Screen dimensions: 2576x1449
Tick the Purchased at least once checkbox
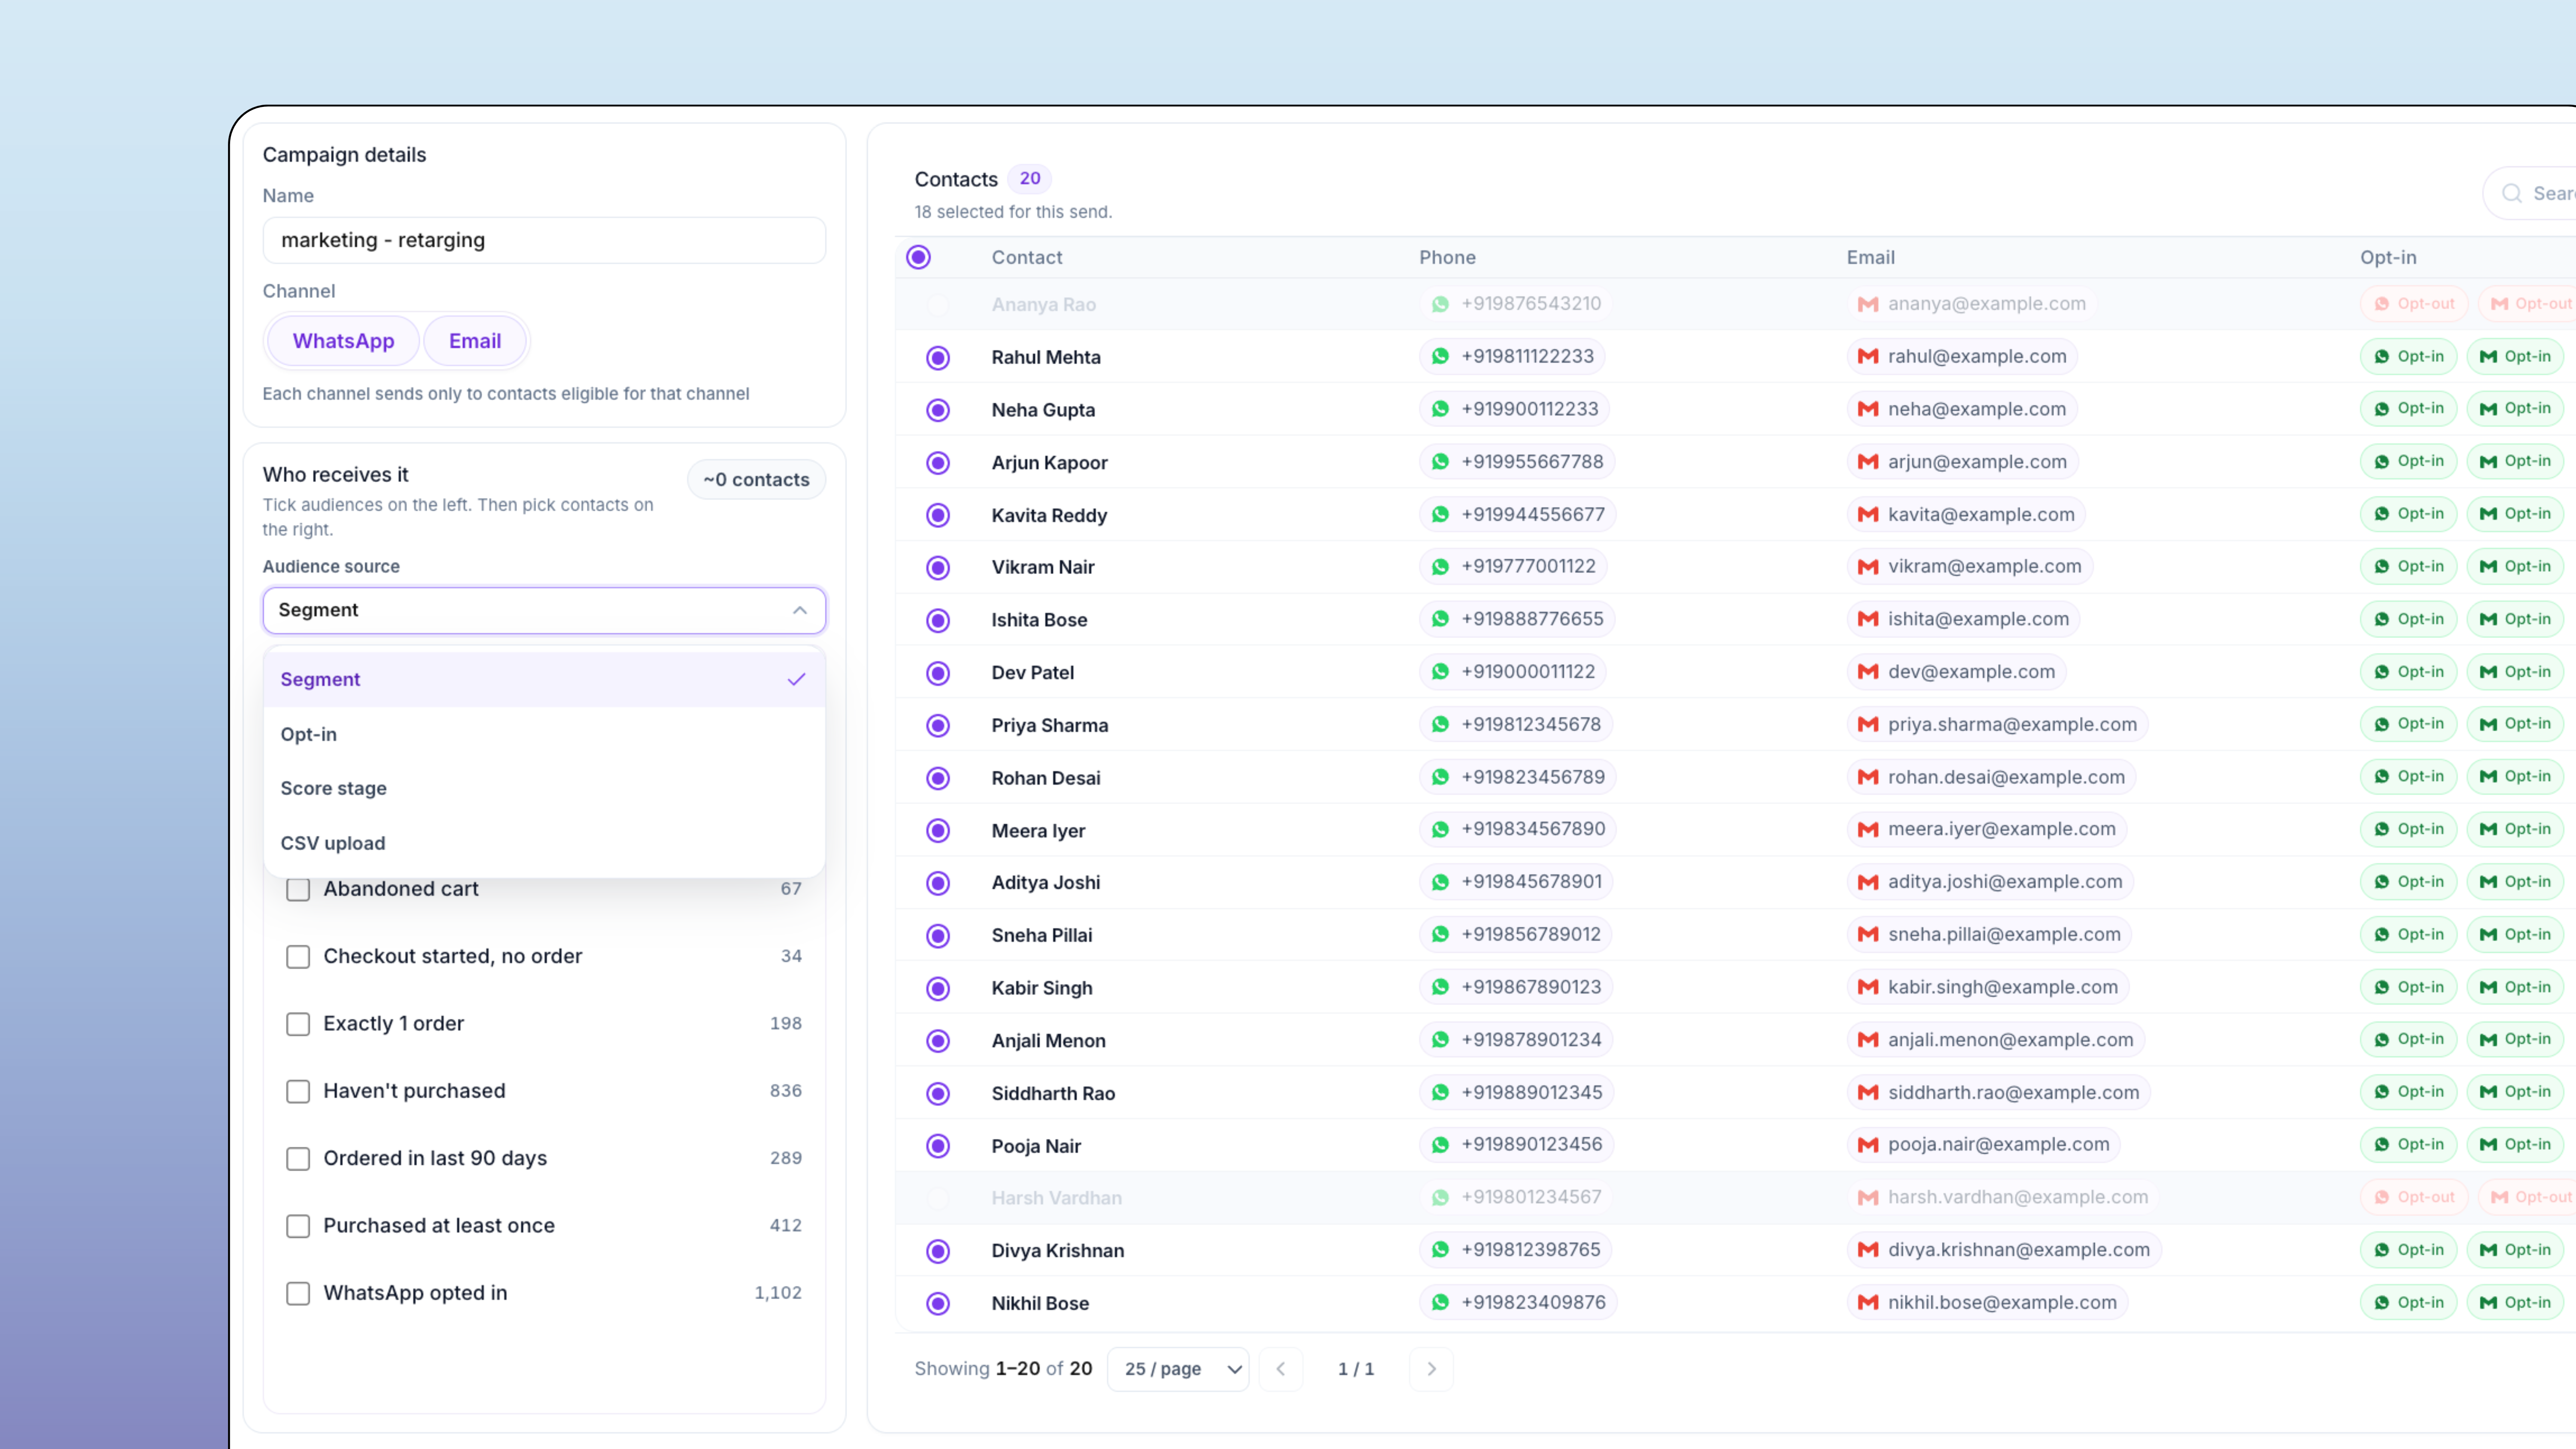tap(298, 1226)
